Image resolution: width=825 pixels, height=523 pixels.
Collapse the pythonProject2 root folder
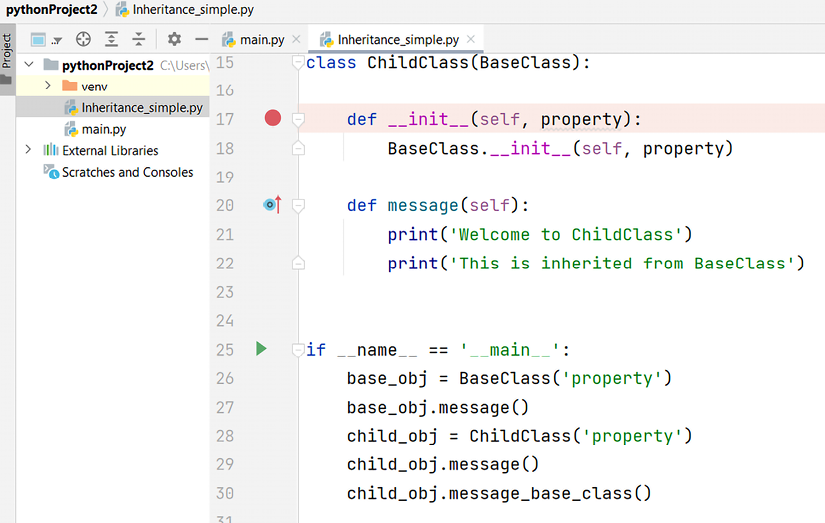click(x=29, y=65)
